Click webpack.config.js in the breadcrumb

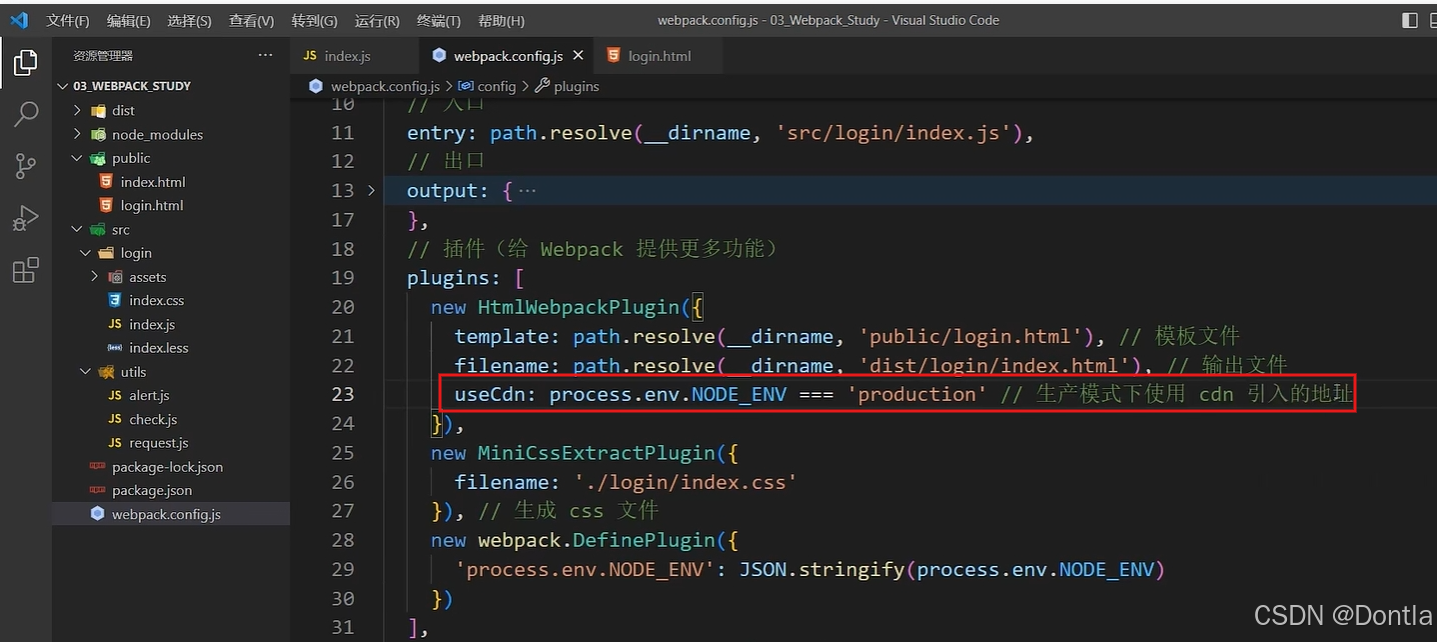tap(385, 86)
